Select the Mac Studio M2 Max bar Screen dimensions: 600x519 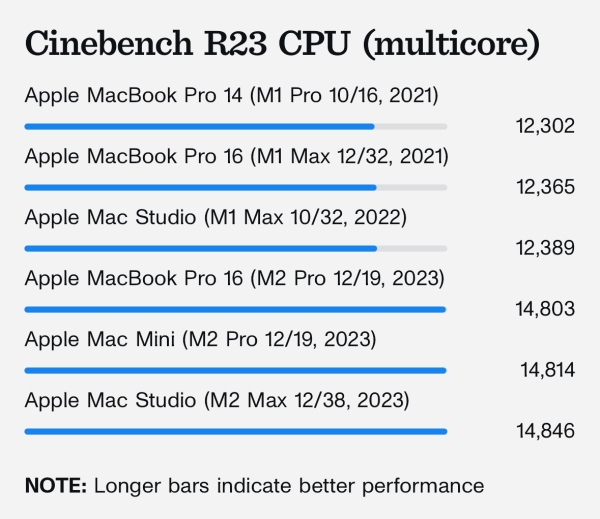click(235, 431)
